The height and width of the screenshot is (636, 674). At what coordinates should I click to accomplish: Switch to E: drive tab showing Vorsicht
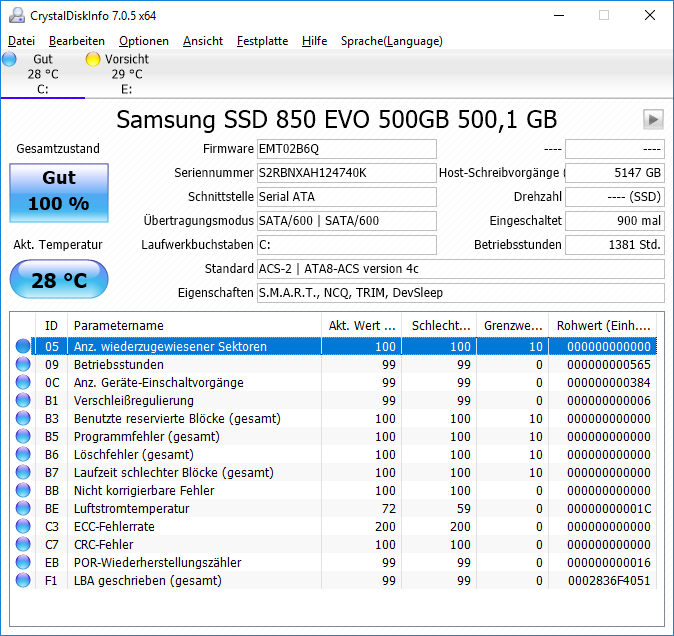[x=127, y=74]
